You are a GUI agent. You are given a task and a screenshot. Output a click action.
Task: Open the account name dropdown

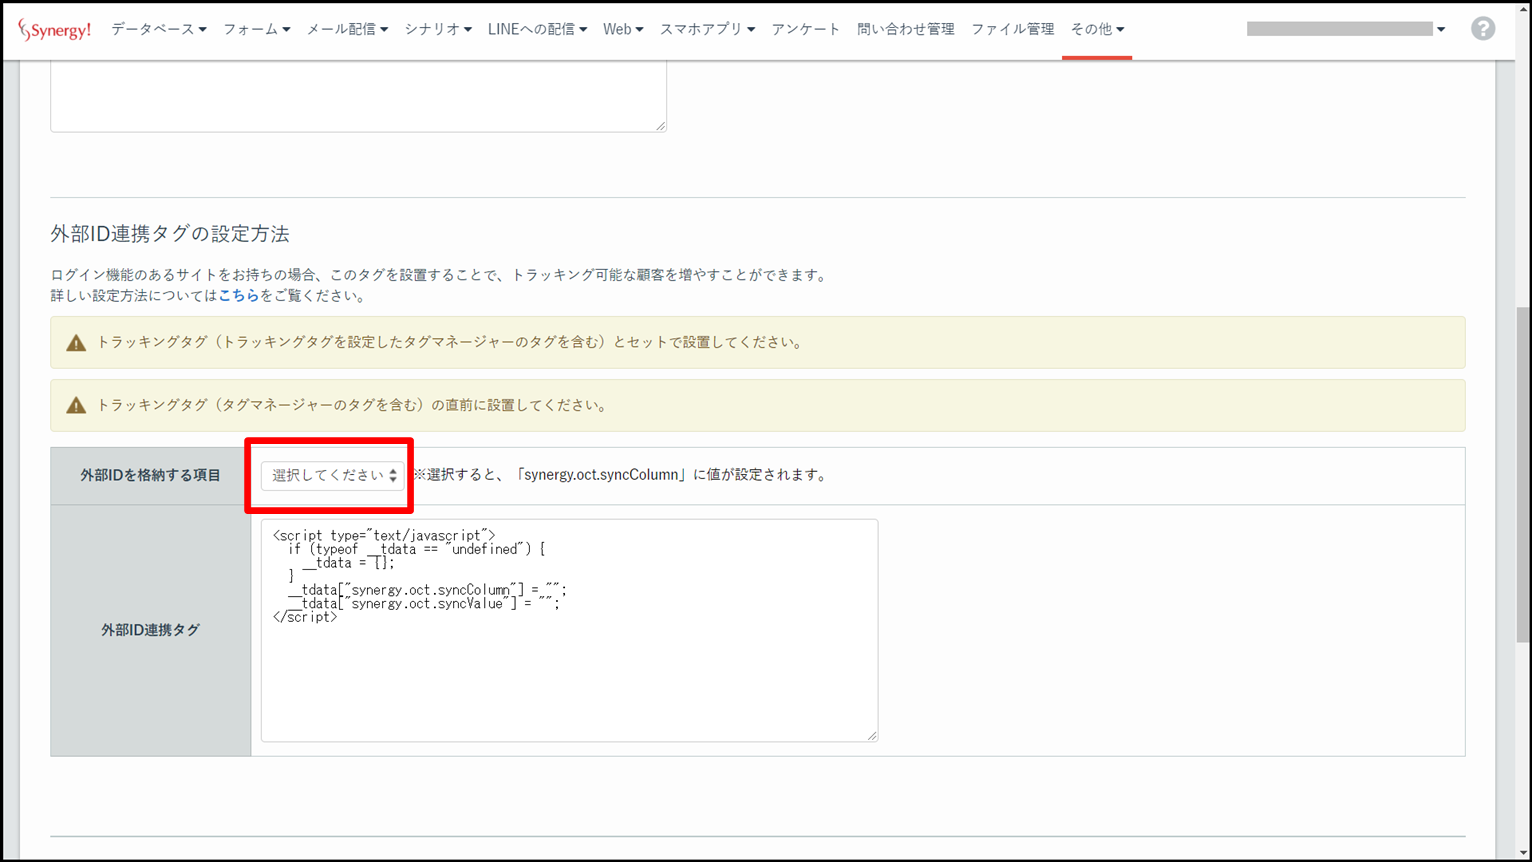coord(1345,30)
